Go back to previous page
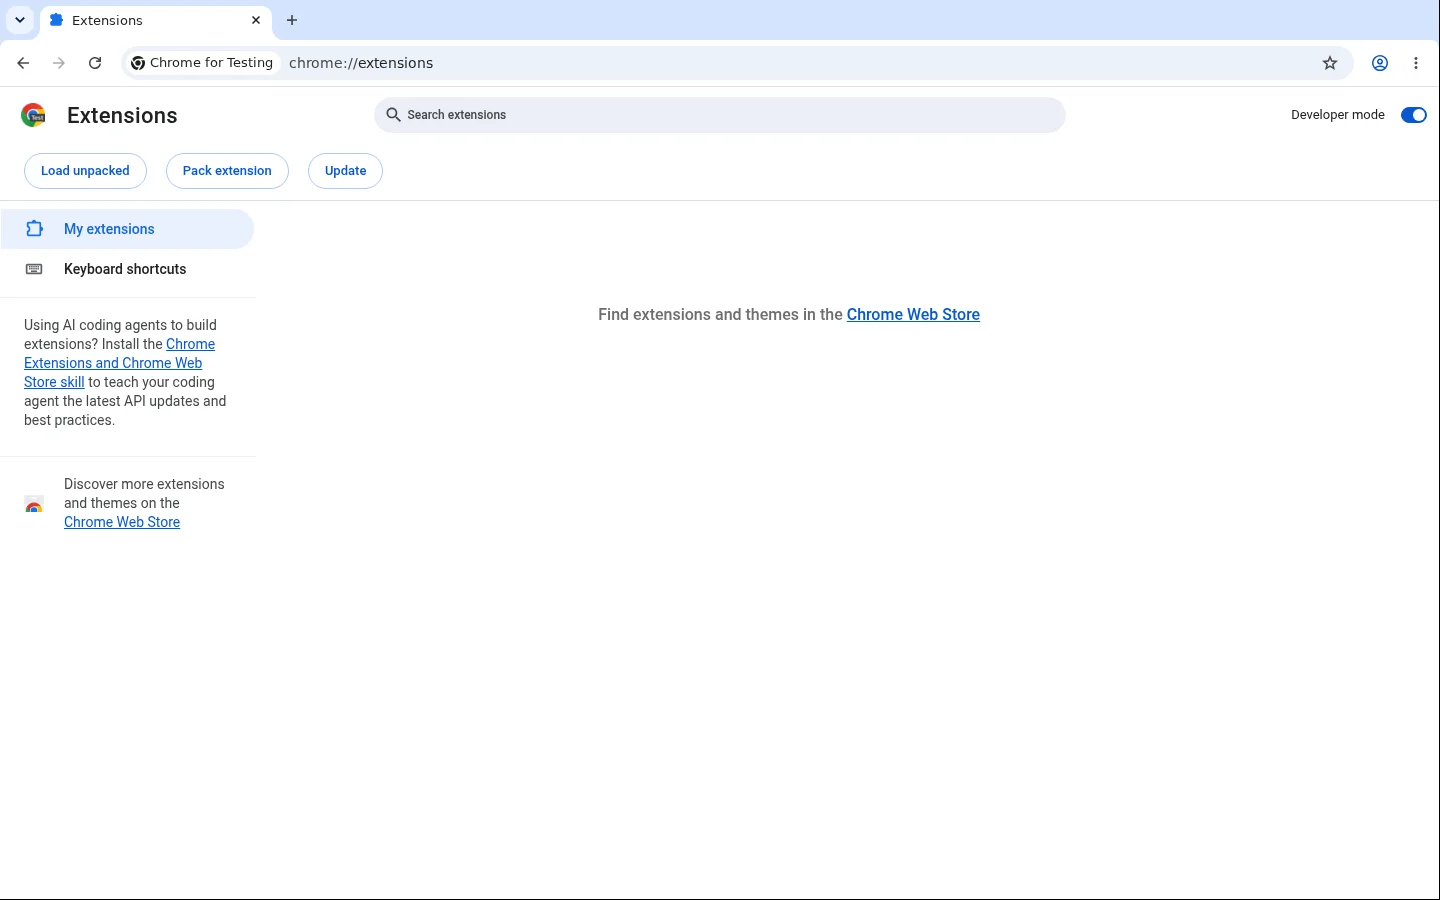The image size is (1440, 900). [23, 63]
